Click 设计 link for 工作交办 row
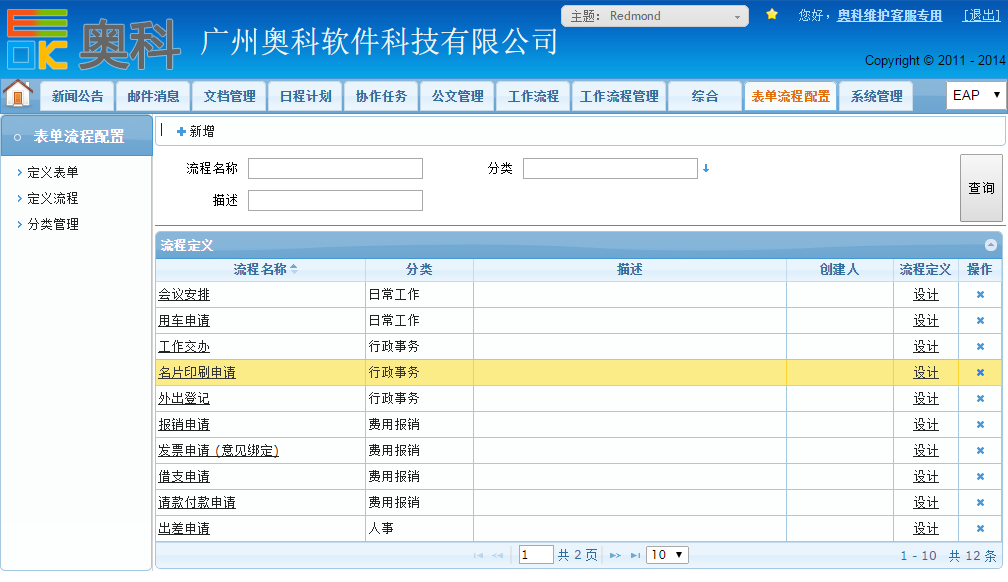 coord(925,347)
